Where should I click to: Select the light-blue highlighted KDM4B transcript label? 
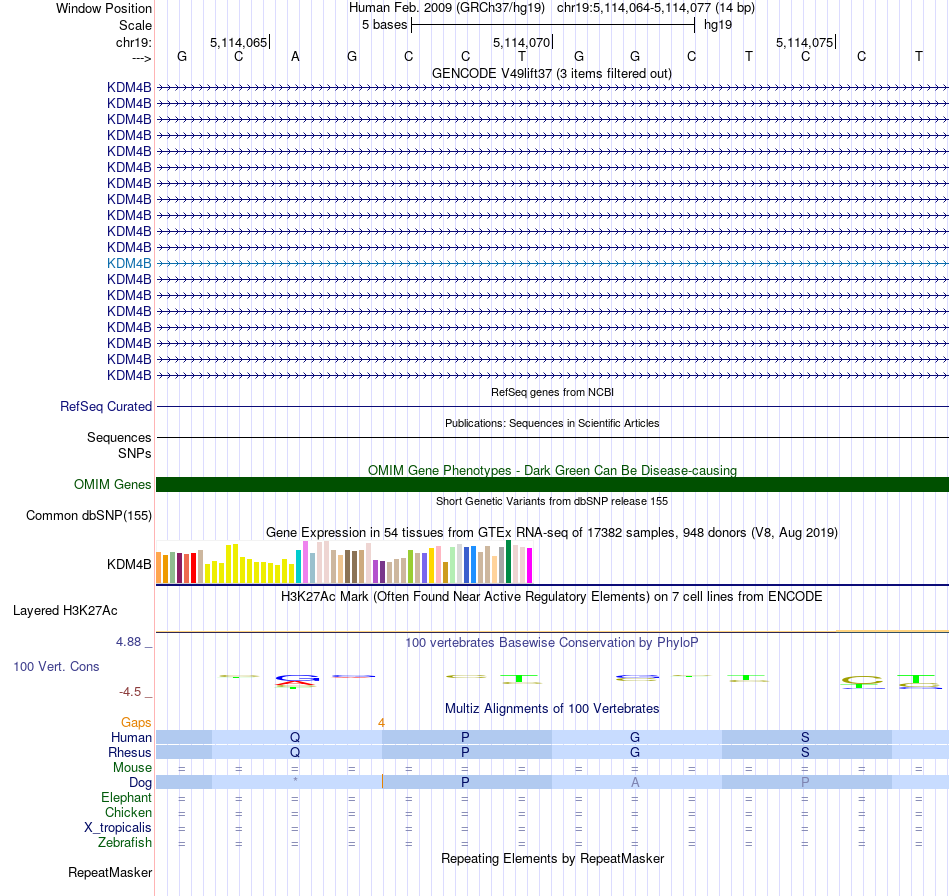[x=129, y=264]
